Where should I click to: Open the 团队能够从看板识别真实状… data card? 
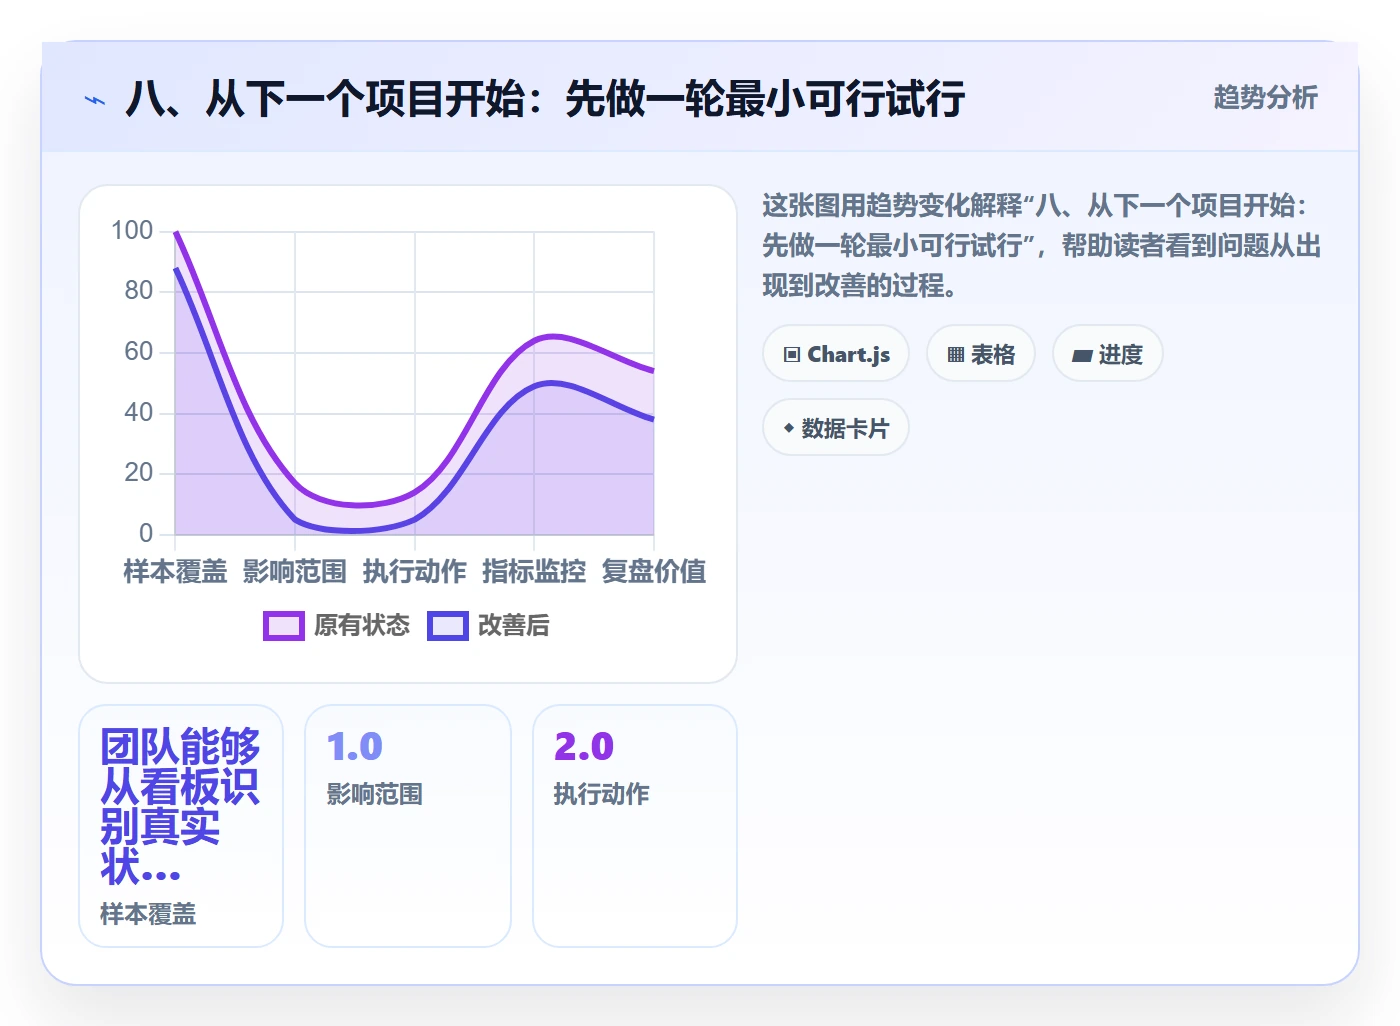pyautogui.click(x=181, y=826)
